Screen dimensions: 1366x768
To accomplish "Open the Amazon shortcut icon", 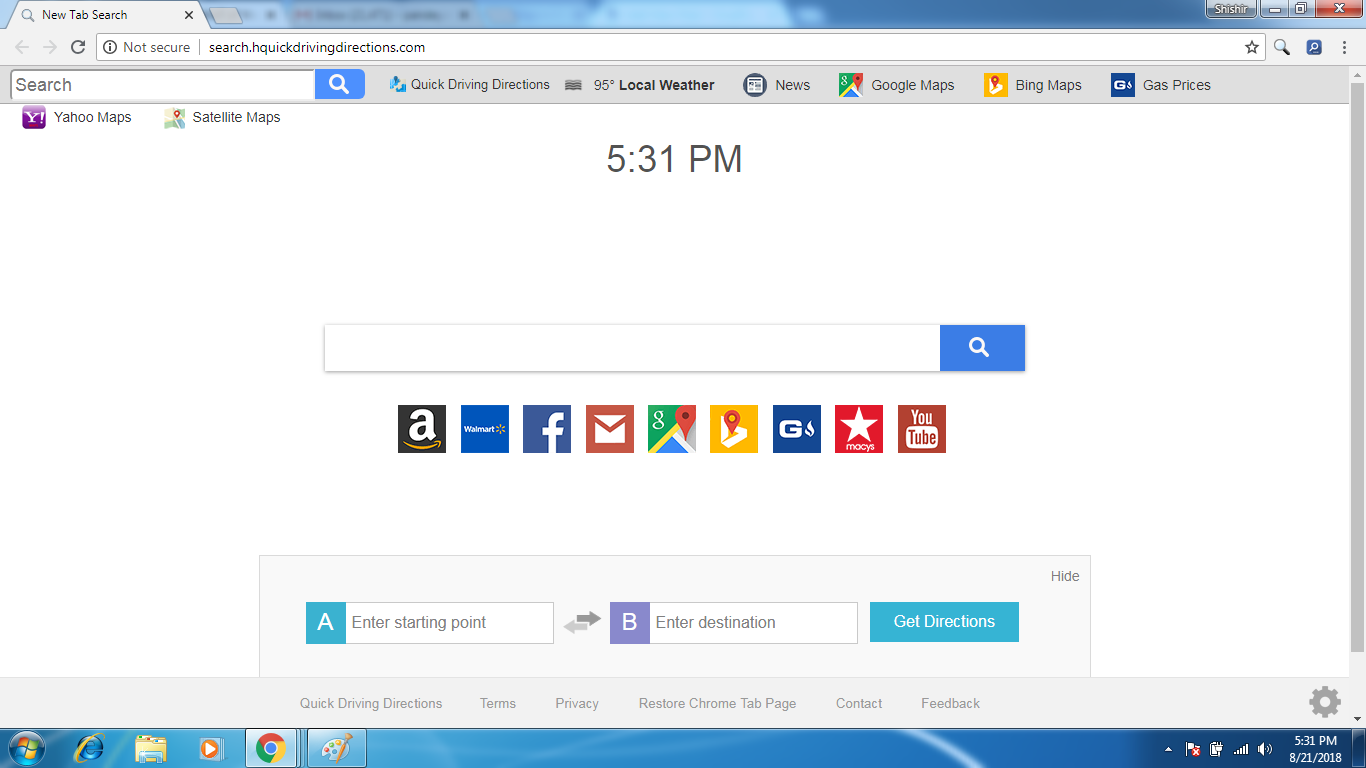I will tap(422, 428).
